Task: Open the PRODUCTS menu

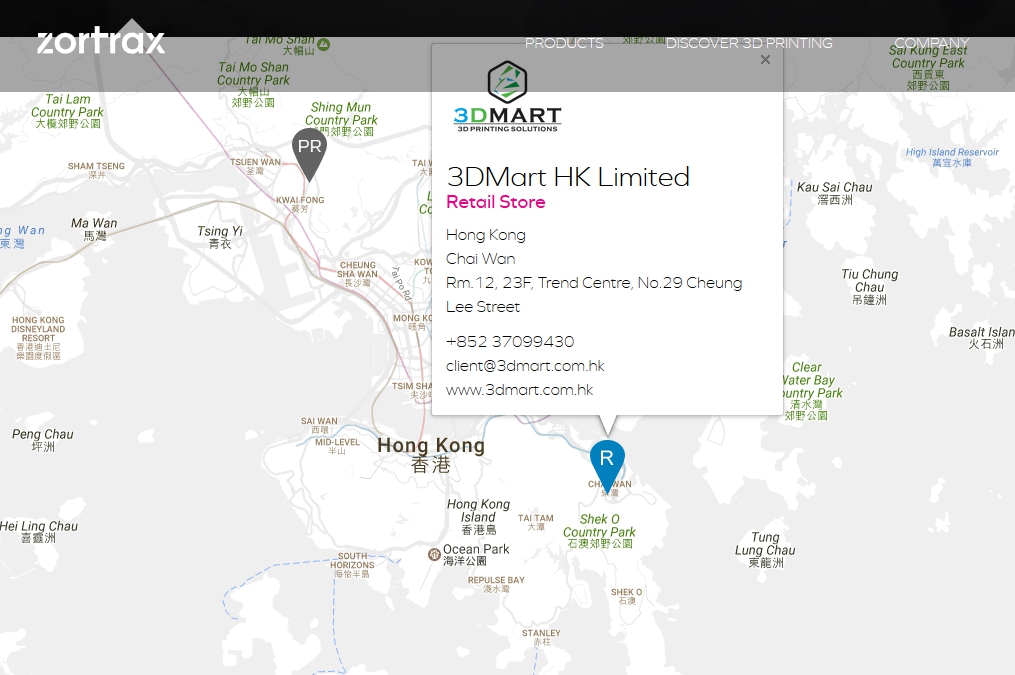Action: pyautogui.click(x=564, y=43)
